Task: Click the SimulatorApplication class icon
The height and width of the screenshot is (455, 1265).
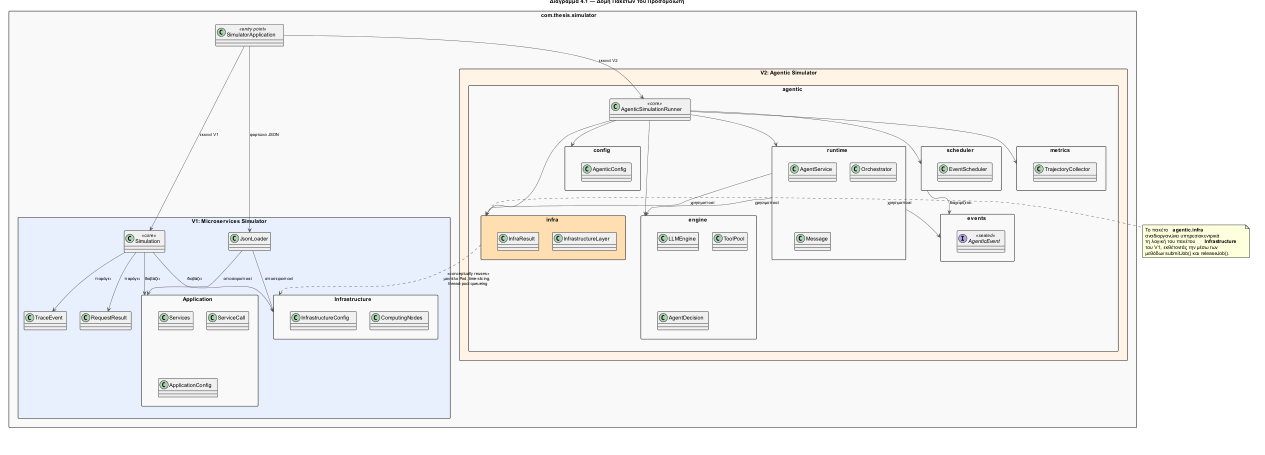Action: tap(222, 33)
